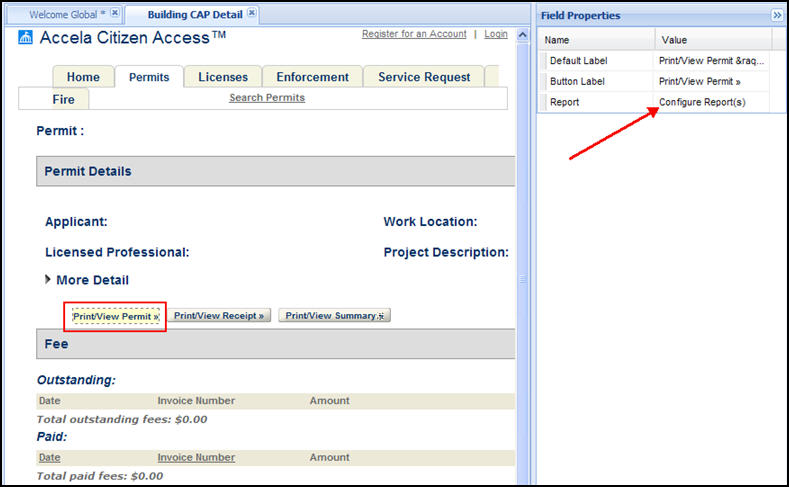The image size is (789, 487).
Task: Click the Accela Citizen Access logo icon
Action: click(26, 38)
